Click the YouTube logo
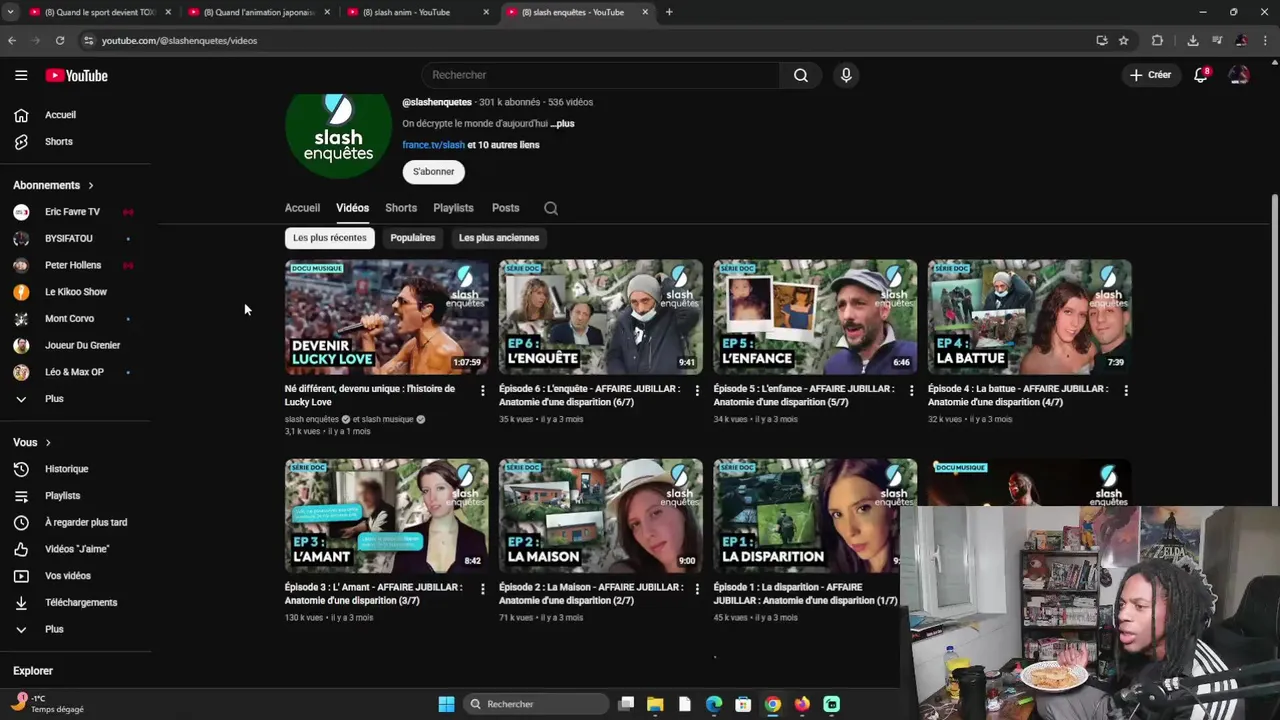This screenshot has height=720, width=1280. 76,76
